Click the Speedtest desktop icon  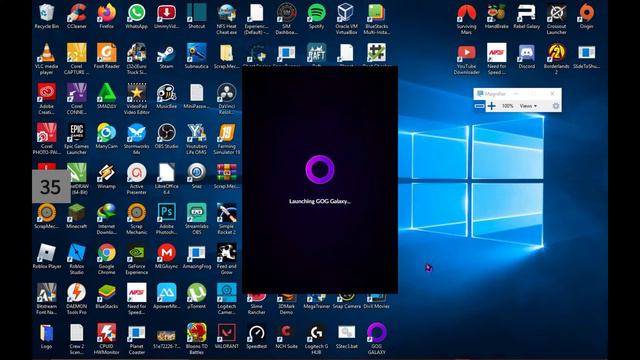click(x=256, y=336)
